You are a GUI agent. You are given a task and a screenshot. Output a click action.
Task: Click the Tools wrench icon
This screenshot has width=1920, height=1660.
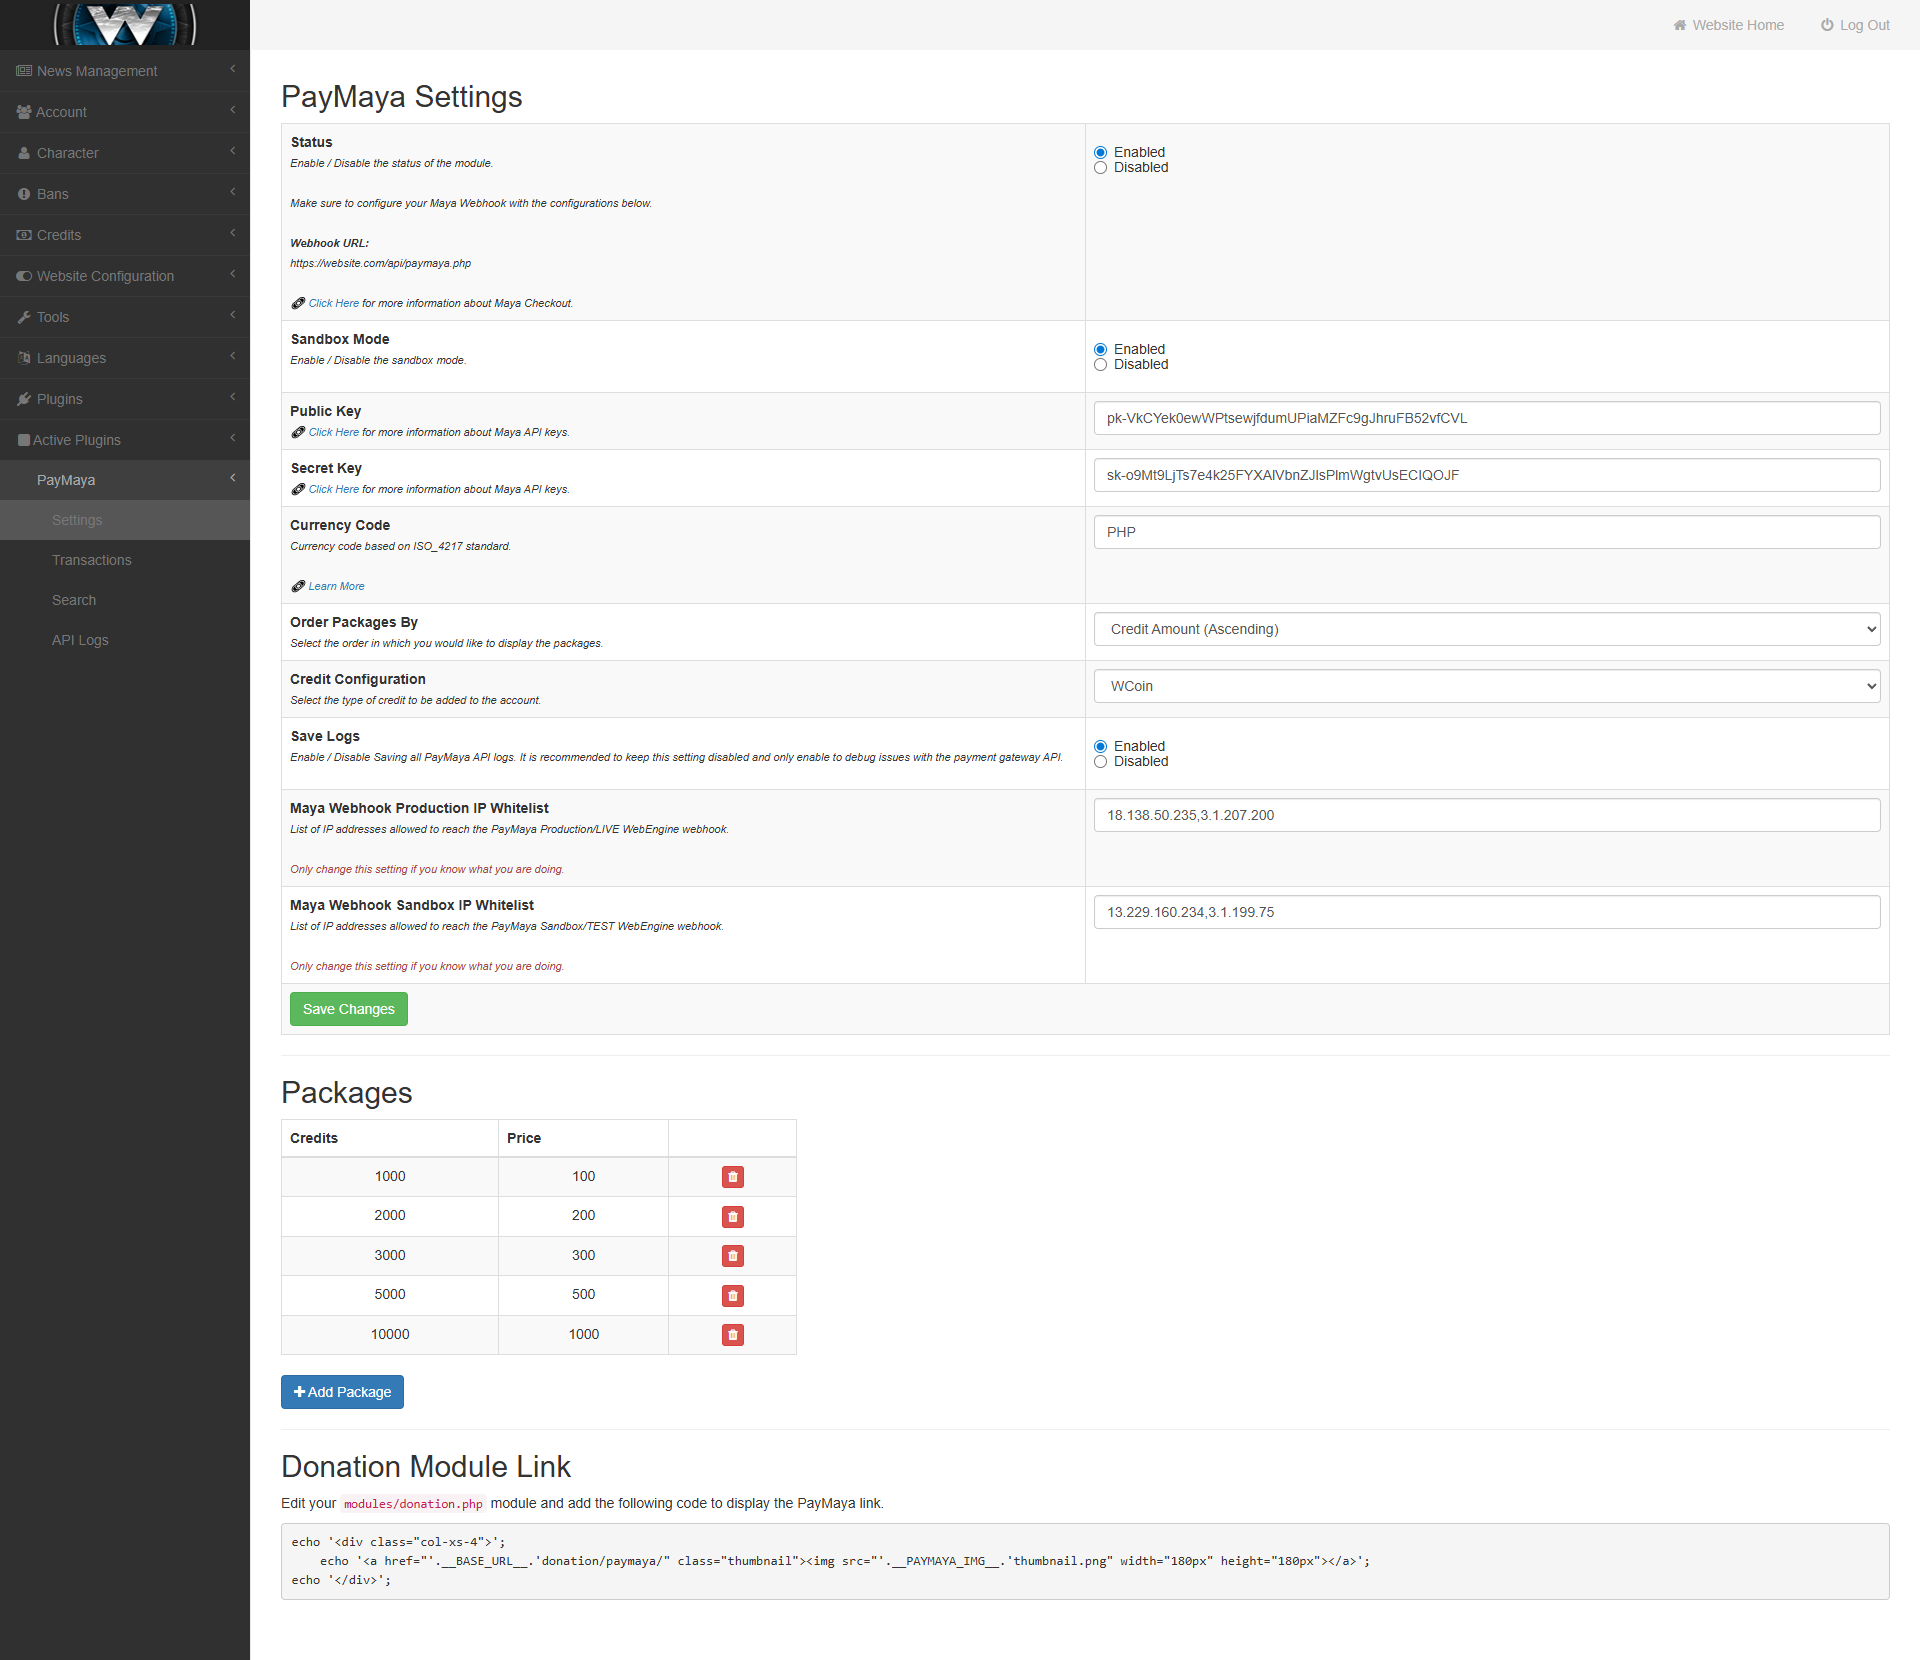(24, 317)
